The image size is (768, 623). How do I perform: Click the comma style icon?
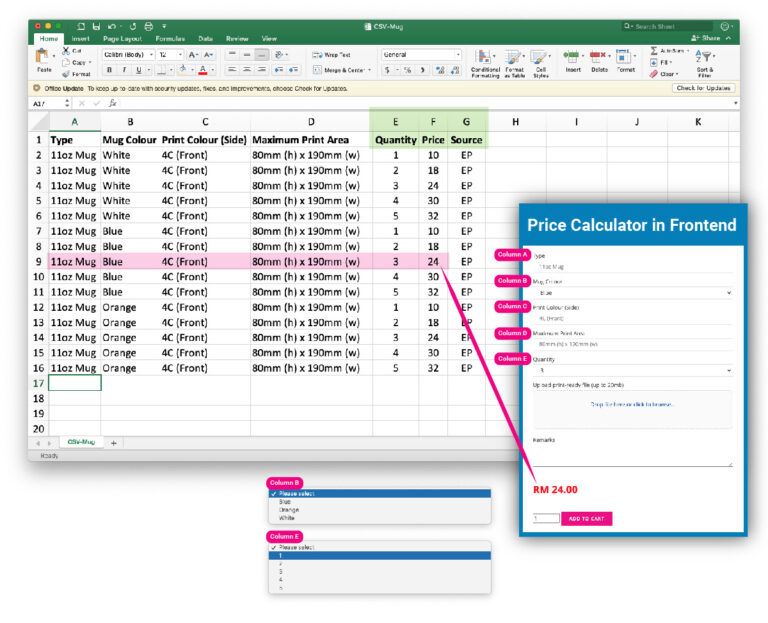coord(422,70)
